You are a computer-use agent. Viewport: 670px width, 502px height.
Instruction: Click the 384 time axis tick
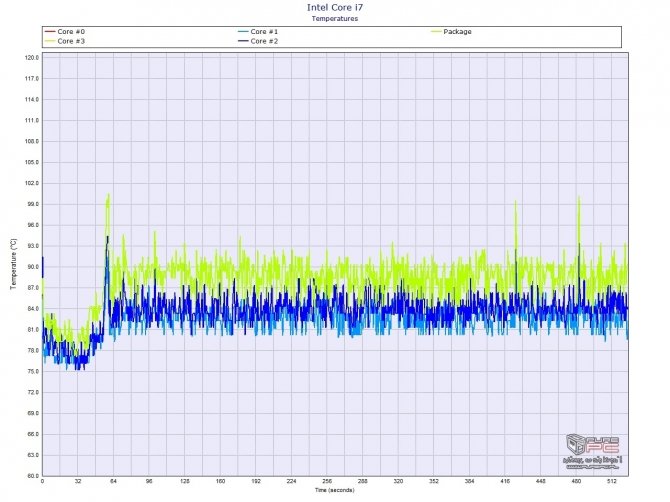(x=470, y=481)
